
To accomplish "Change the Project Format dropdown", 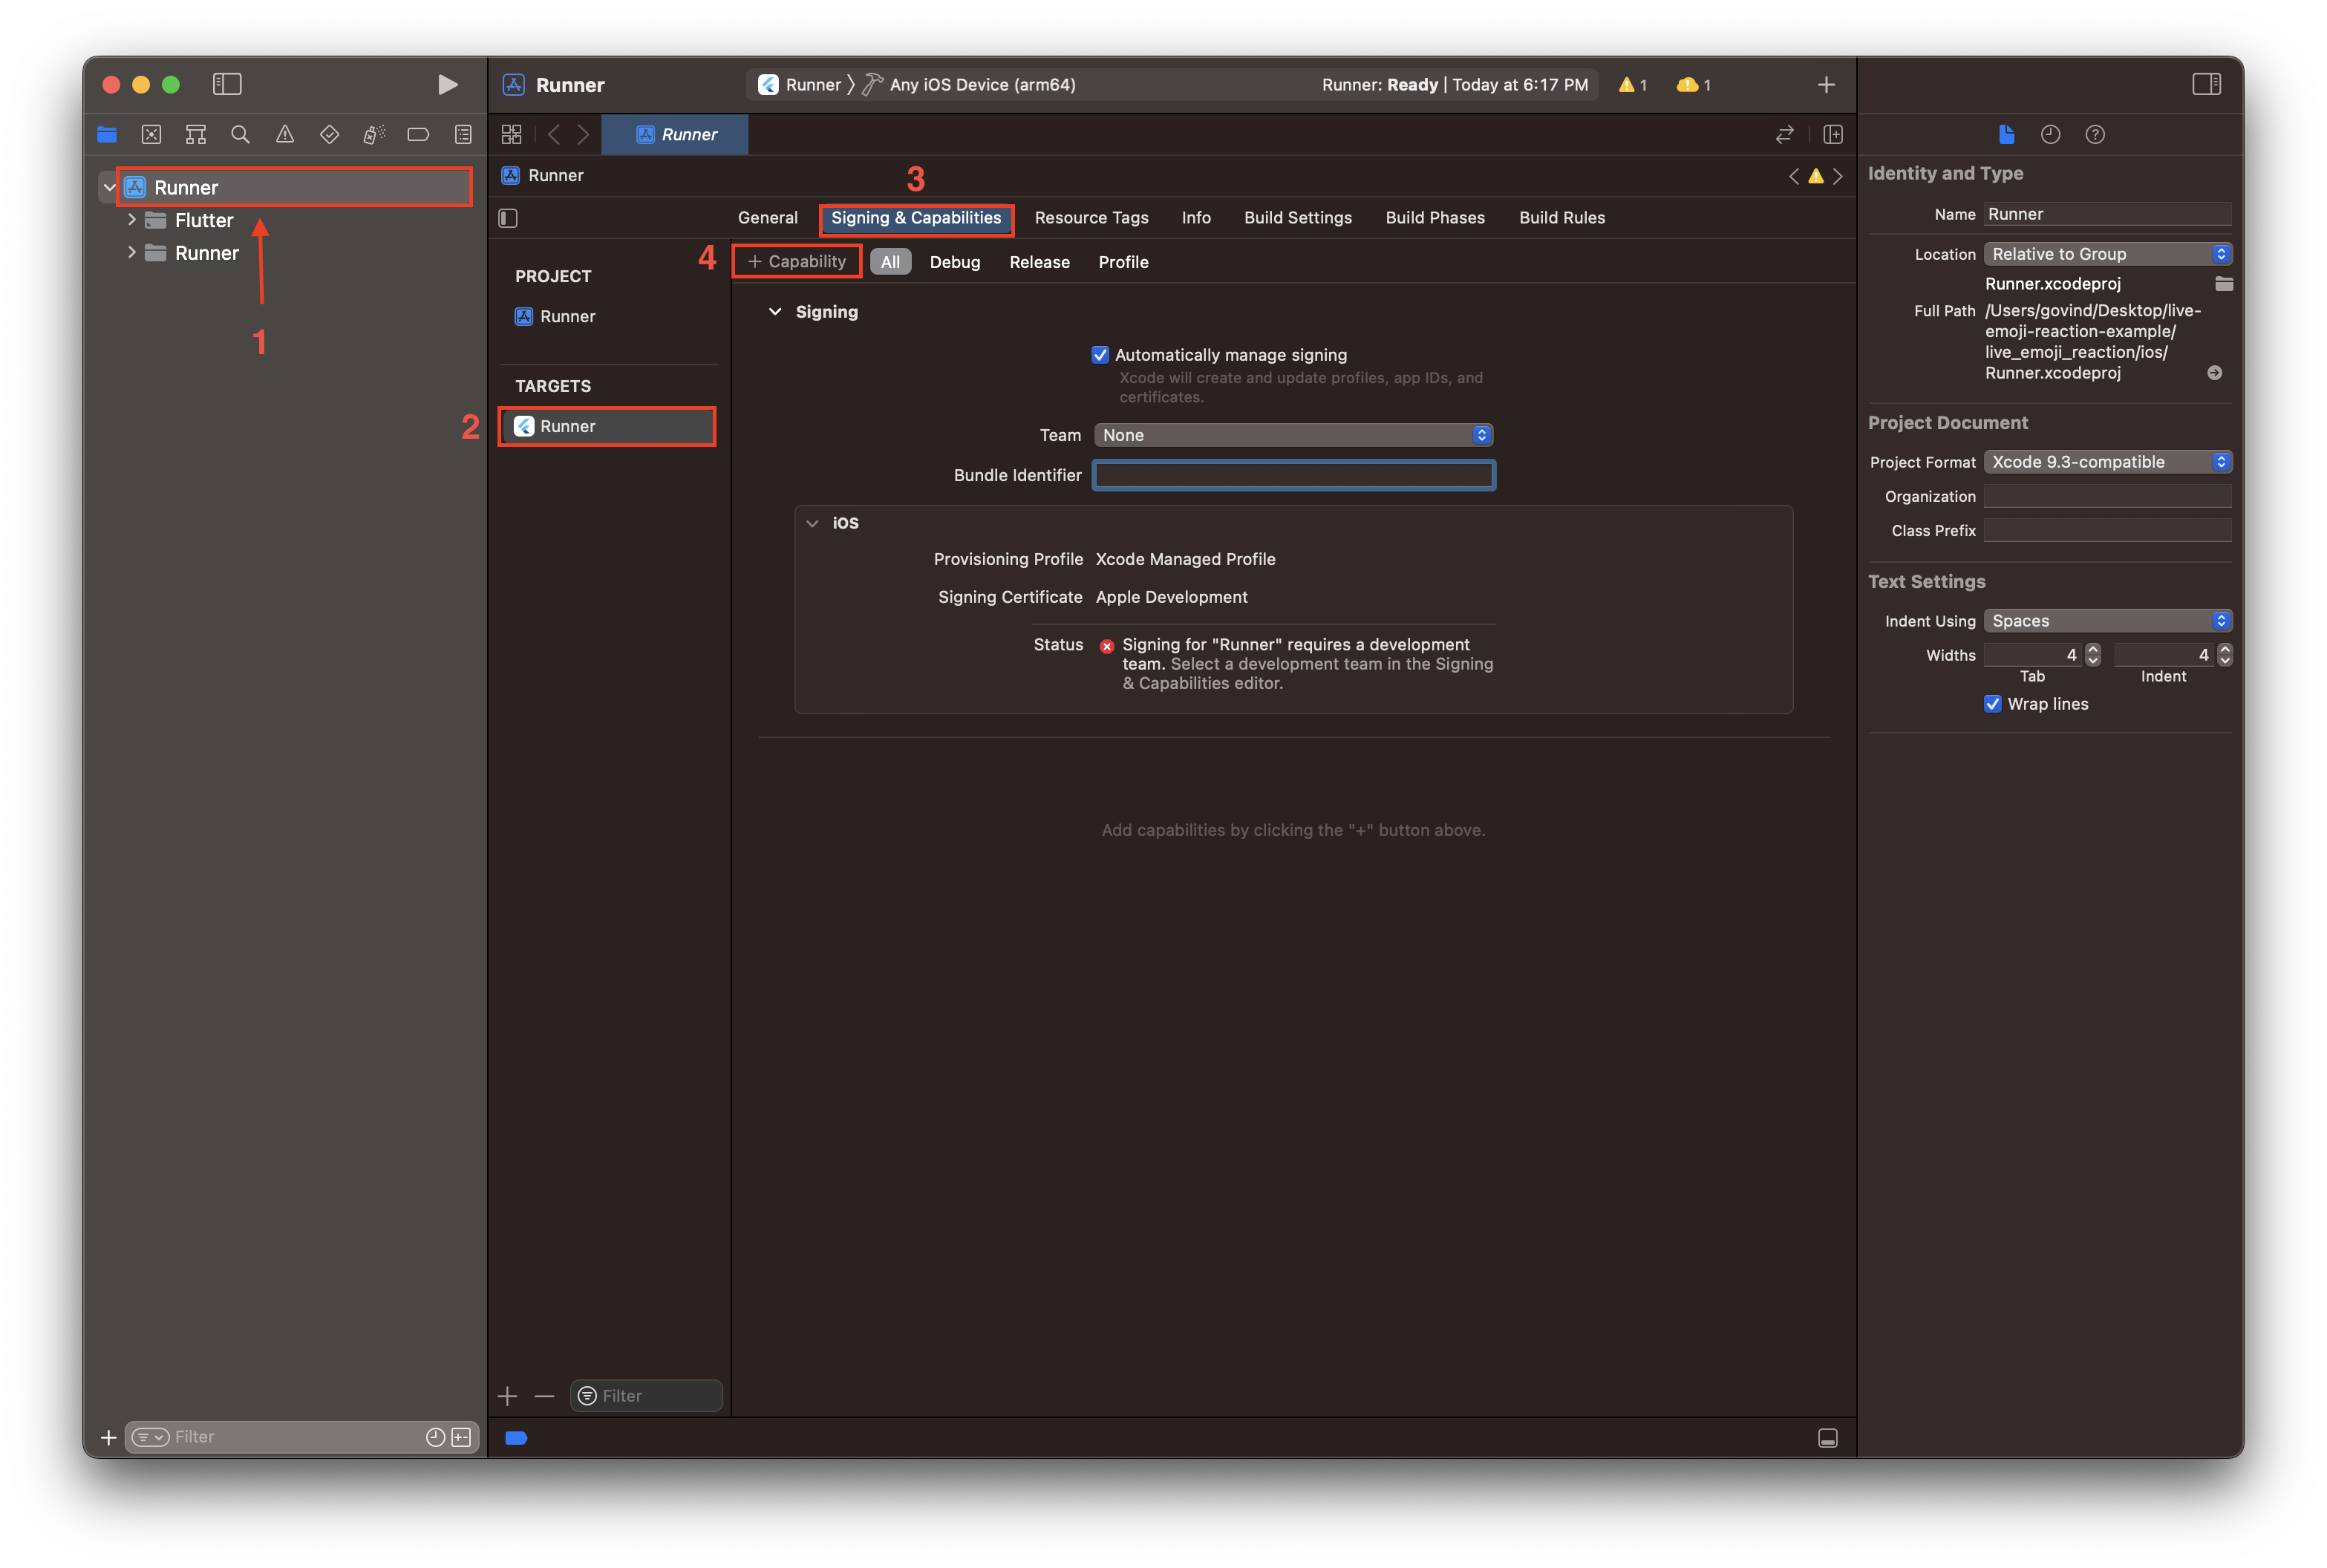I will click(2107, 461).
